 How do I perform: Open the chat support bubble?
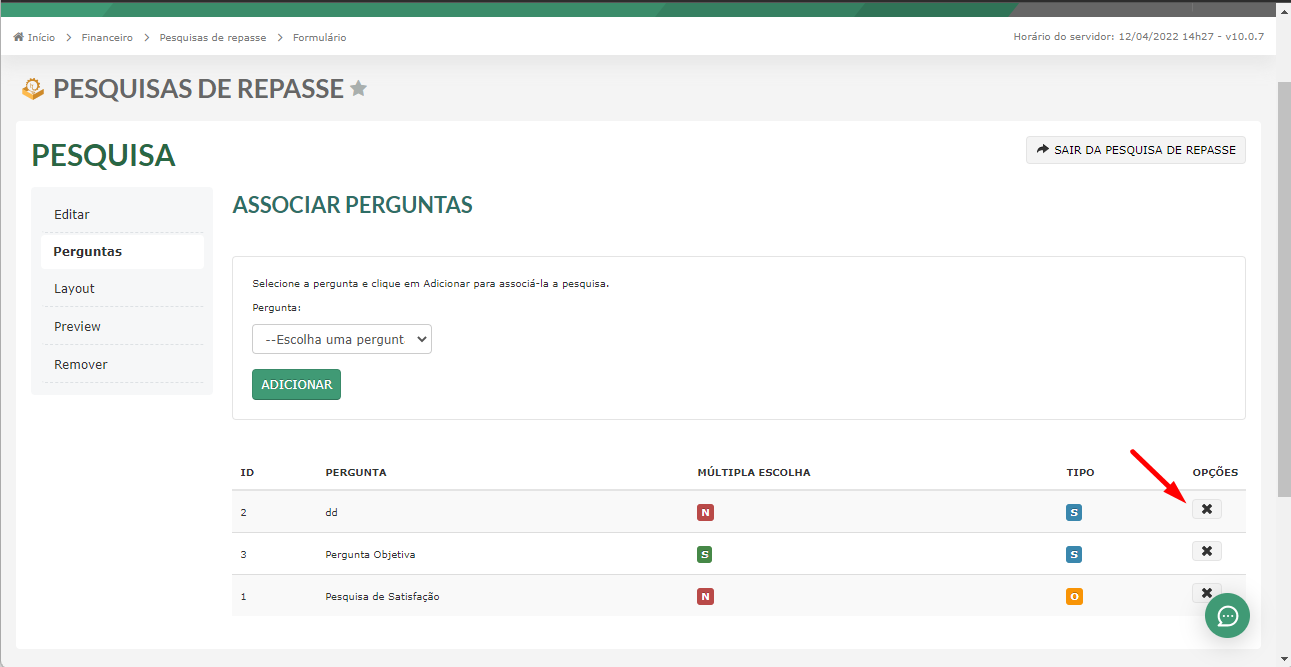click(x=1227, y=615)
